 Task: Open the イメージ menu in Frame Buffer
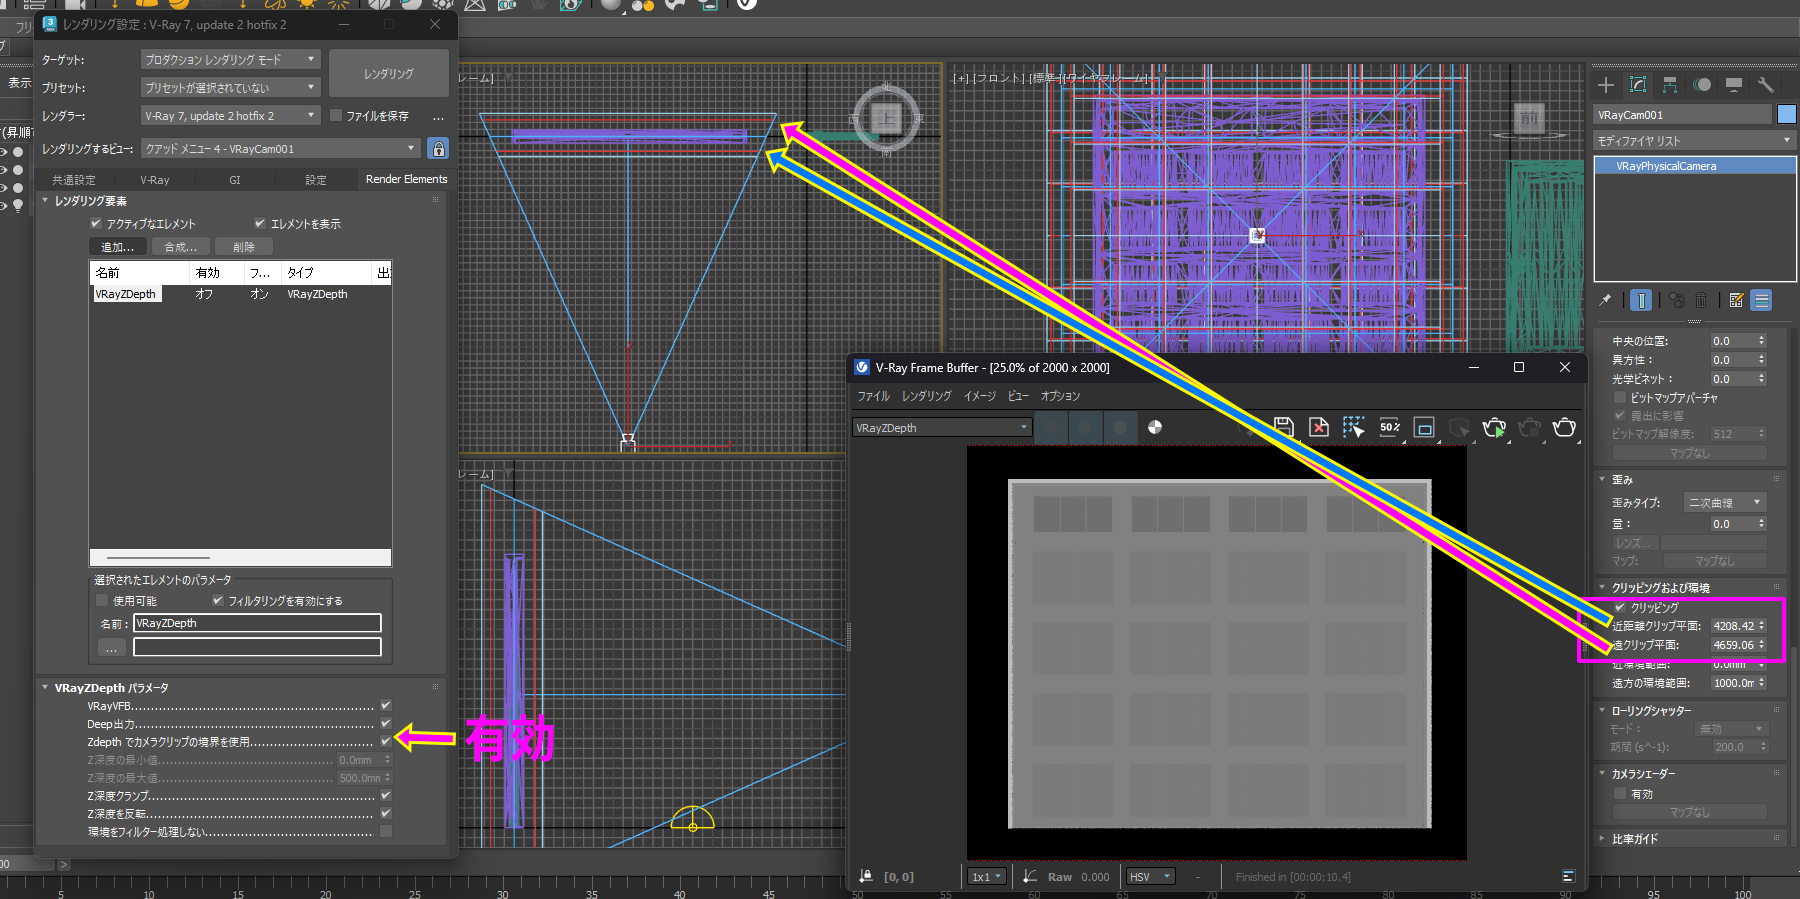(979, 396)
